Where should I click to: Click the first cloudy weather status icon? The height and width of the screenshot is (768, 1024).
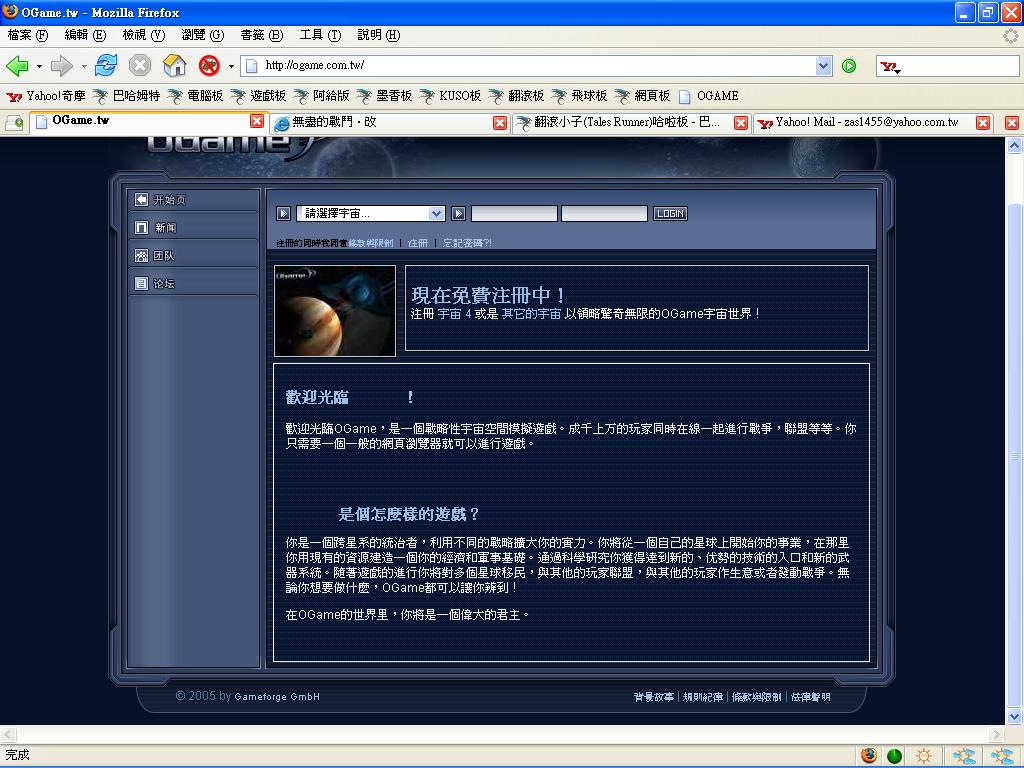pos(964,756)
